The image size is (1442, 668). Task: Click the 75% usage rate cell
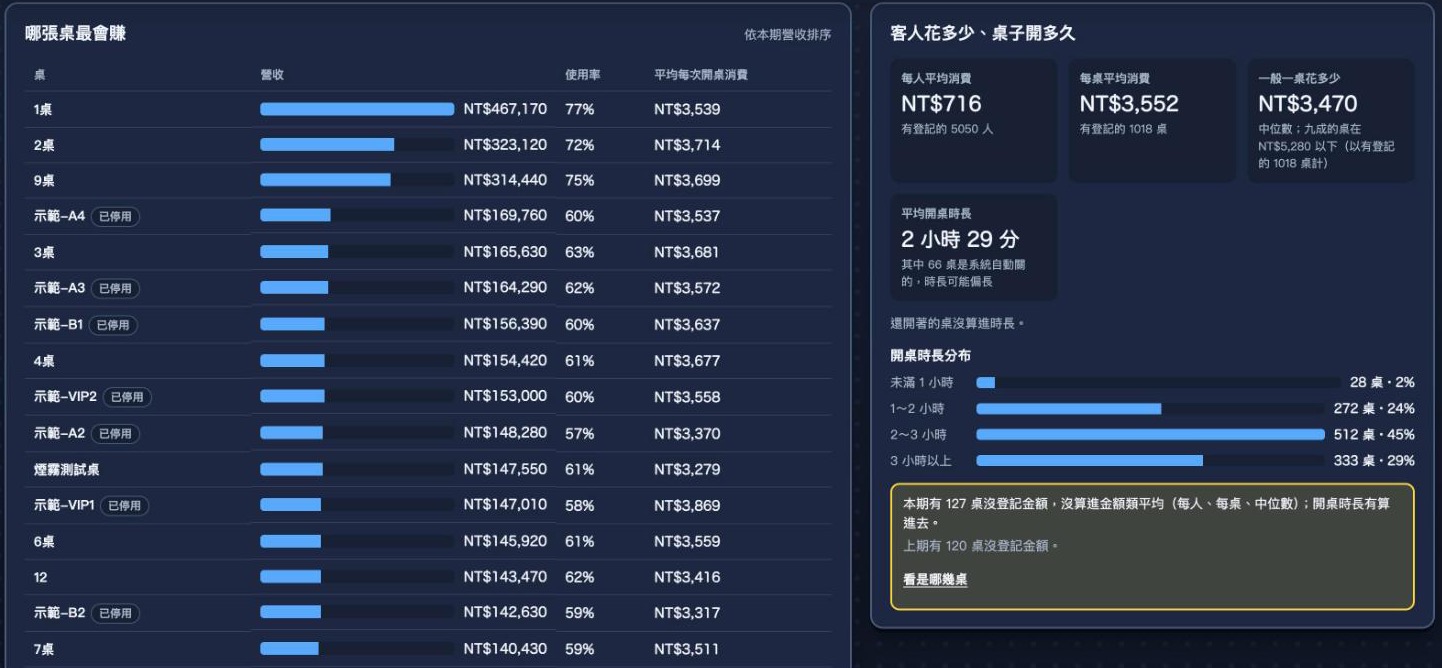point(580,180)
